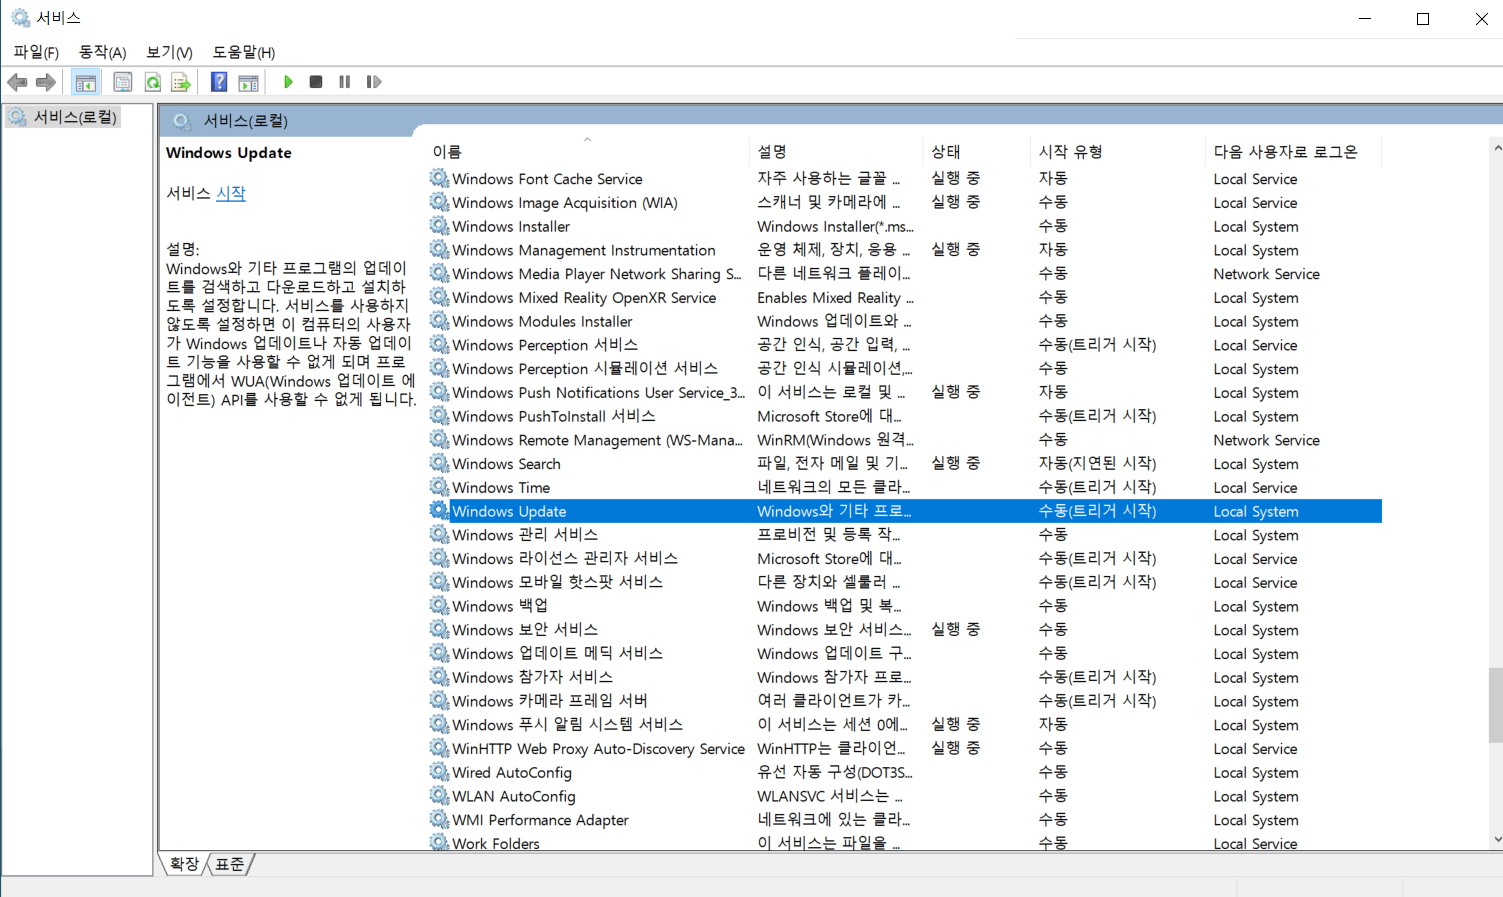Image resolution: width=1503 pixels, height=897 pixels.
Task: Sort by the 설명 column header
Action: coord(835,152)
